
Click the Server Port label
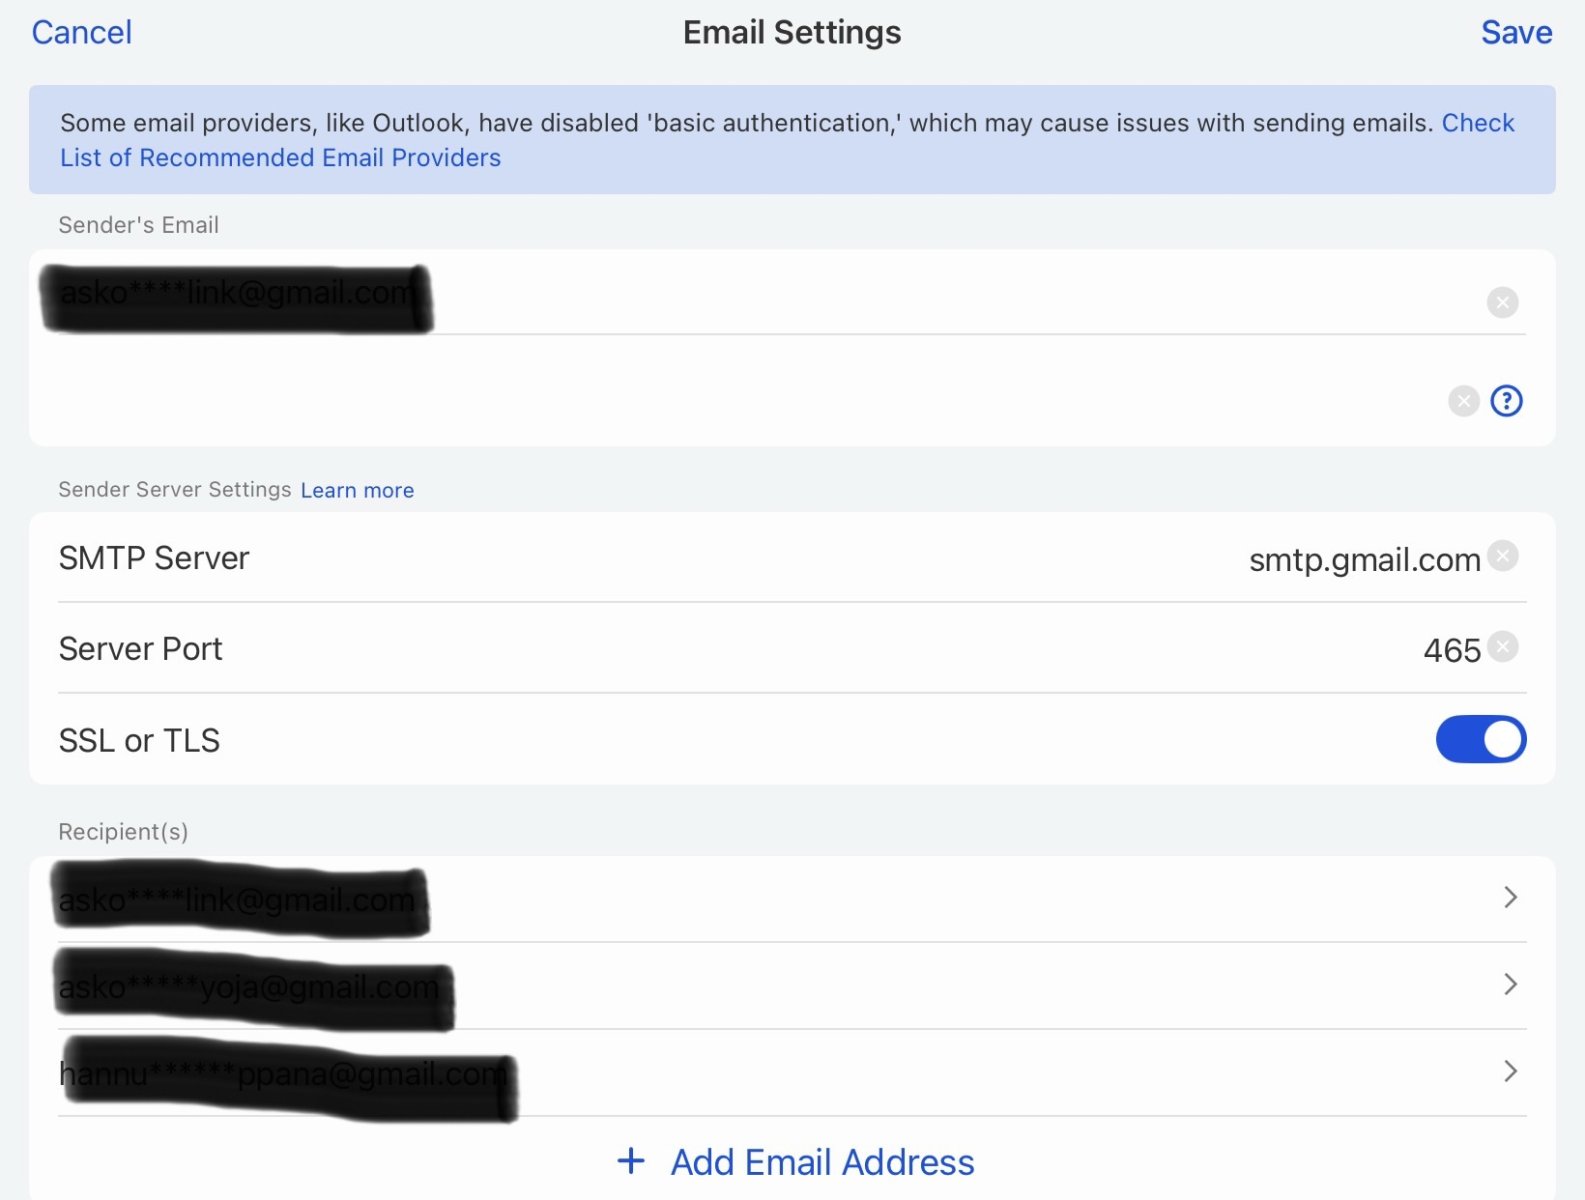click(x=141, y=649)
